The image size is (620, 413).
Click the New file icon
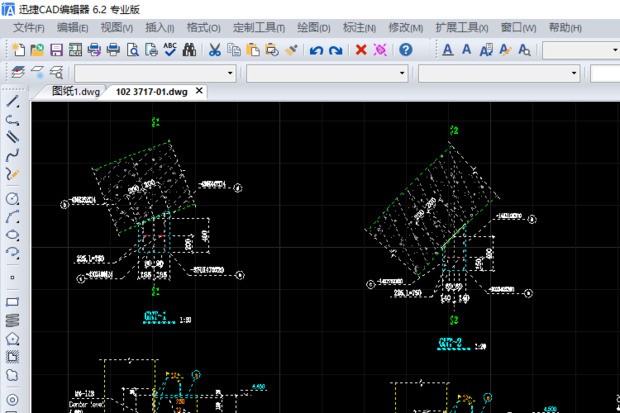(x=19, y=49)
